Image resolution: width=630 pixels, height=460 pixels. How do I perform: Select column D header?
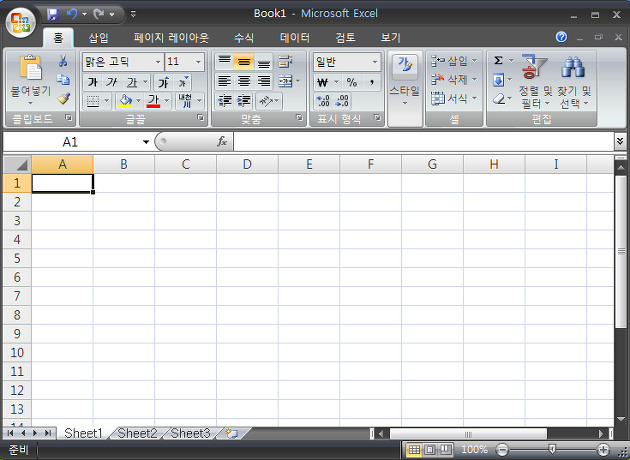[x=247, y=164]
